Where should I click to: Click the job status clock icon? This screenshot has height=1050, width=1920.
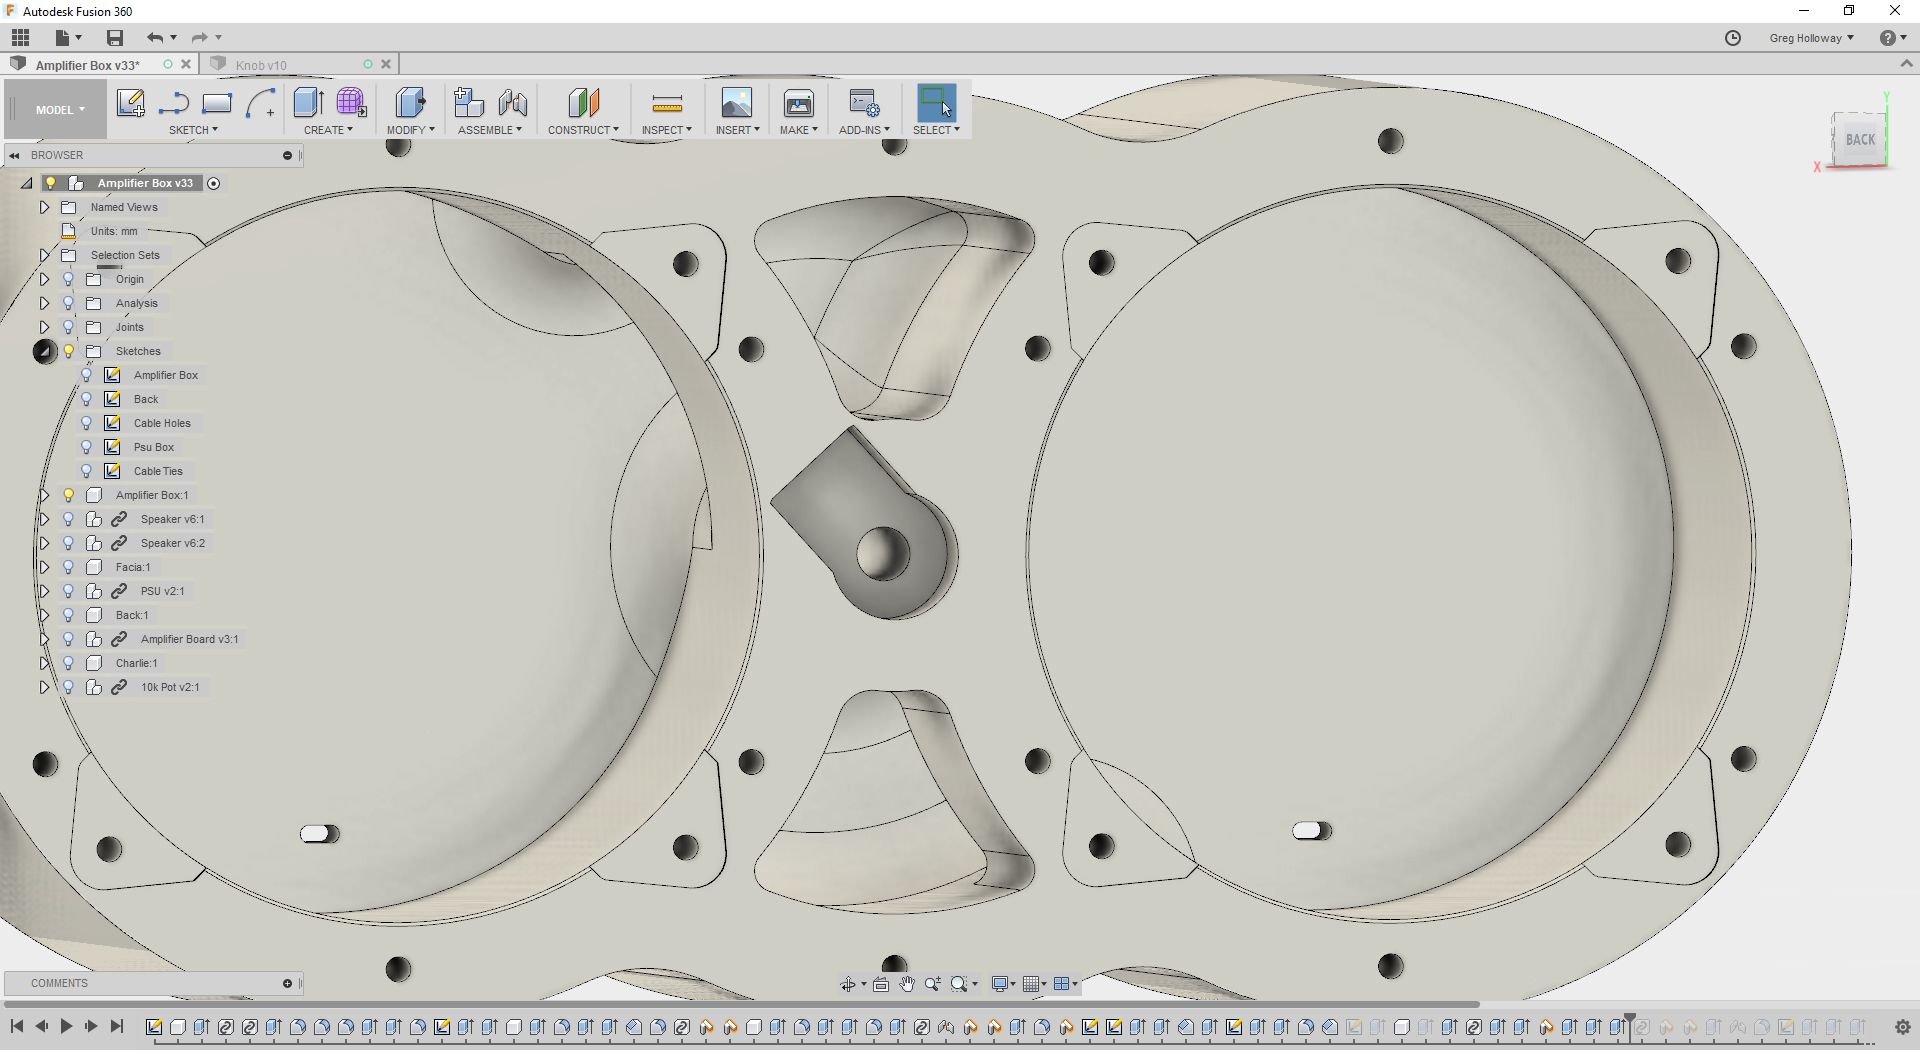pos(1733,38)
